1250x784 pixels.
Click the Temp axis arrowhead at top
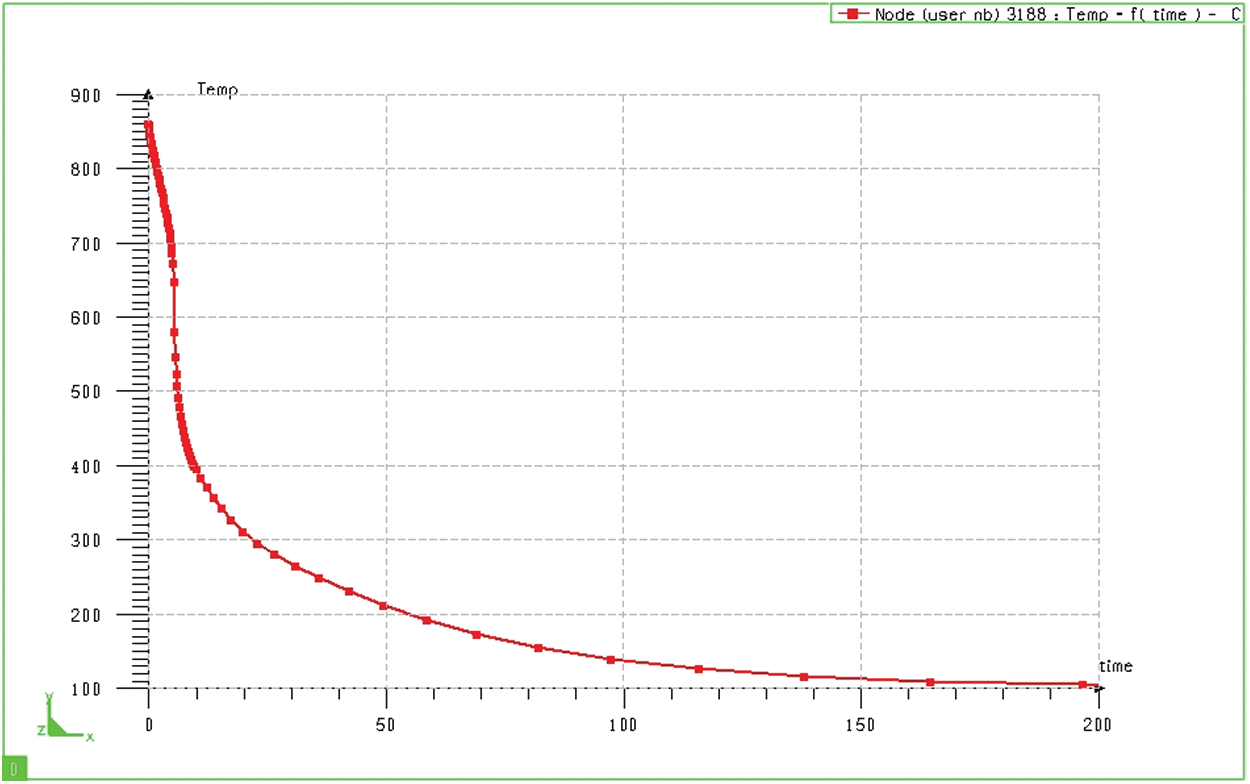[x=148, y=95]
